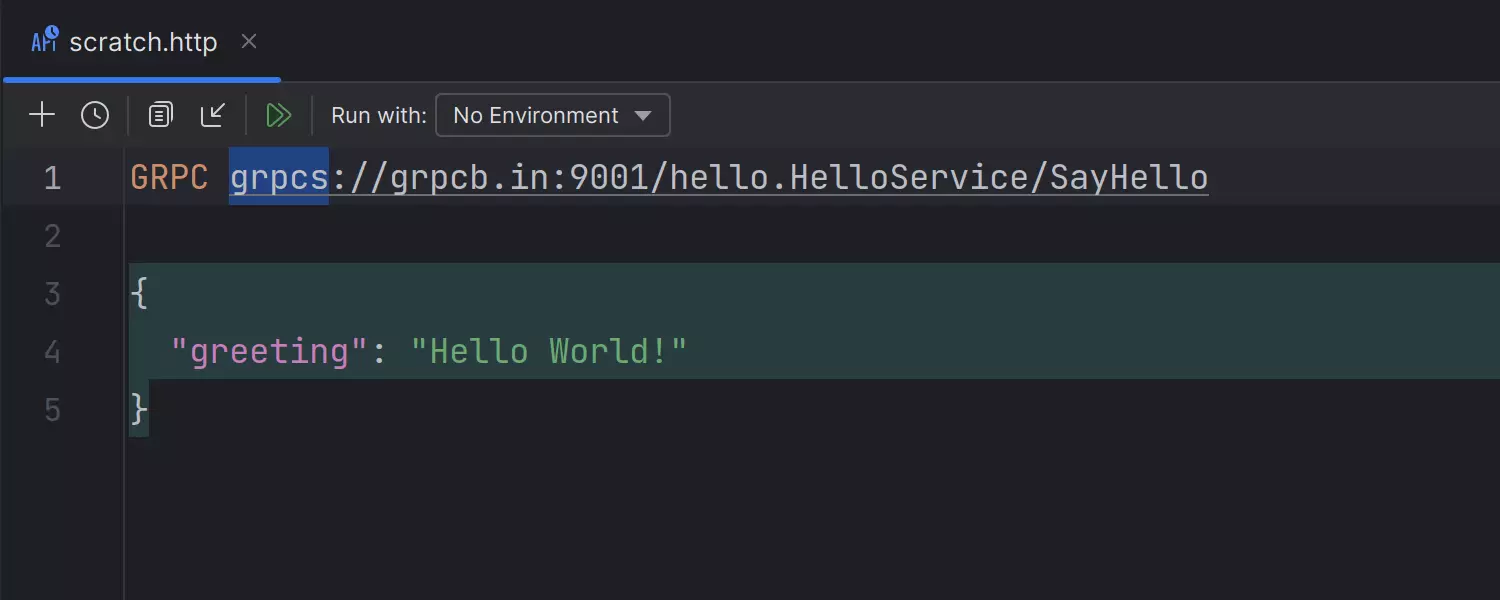Viewport: 1500px width, 600px height.
Task: Click the highlighted grpcs scheme text
Action: [x=279, y=178]
